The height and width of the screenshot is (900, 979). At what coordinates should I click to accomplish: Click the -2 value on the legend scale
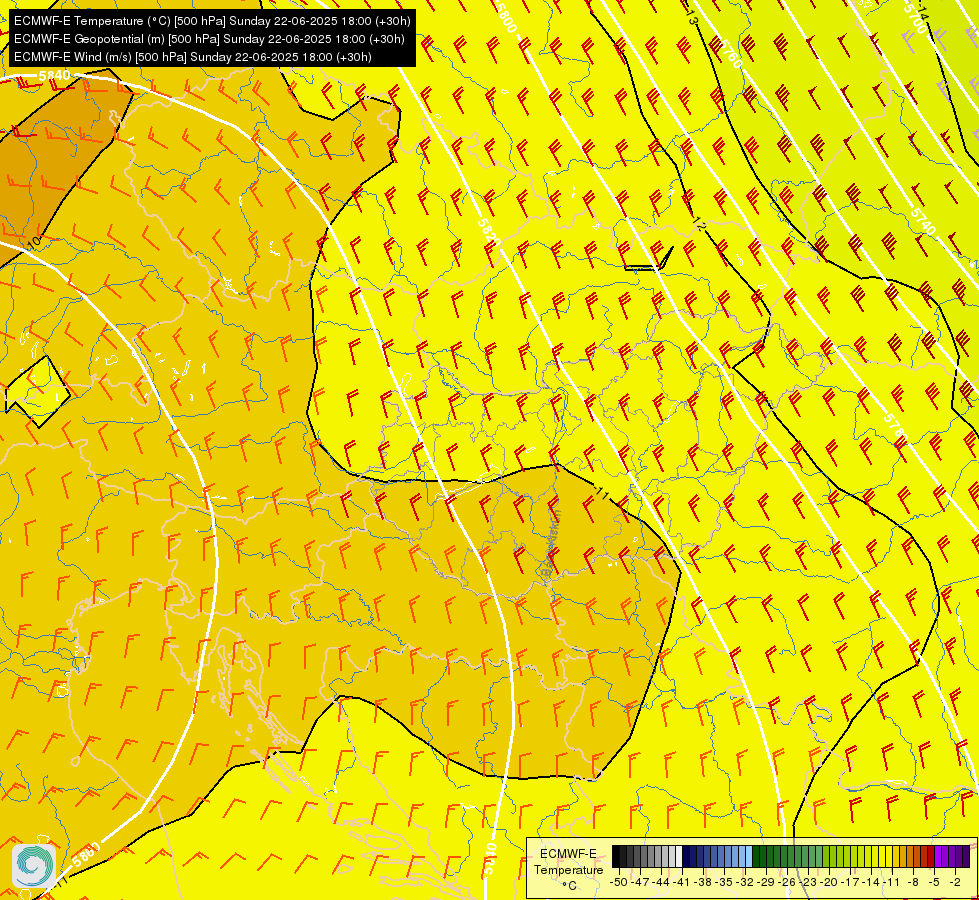[955, 883]
